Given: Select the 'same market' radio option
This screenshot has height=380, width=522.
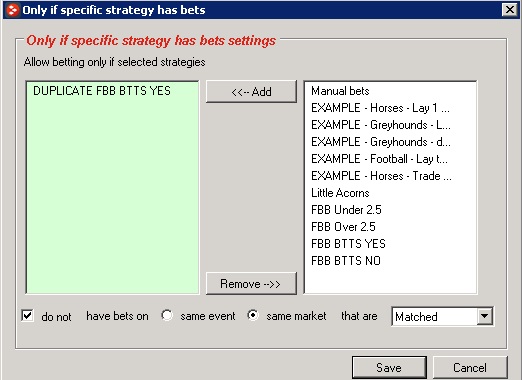Looking at the screenshot, I should (253, 315).
